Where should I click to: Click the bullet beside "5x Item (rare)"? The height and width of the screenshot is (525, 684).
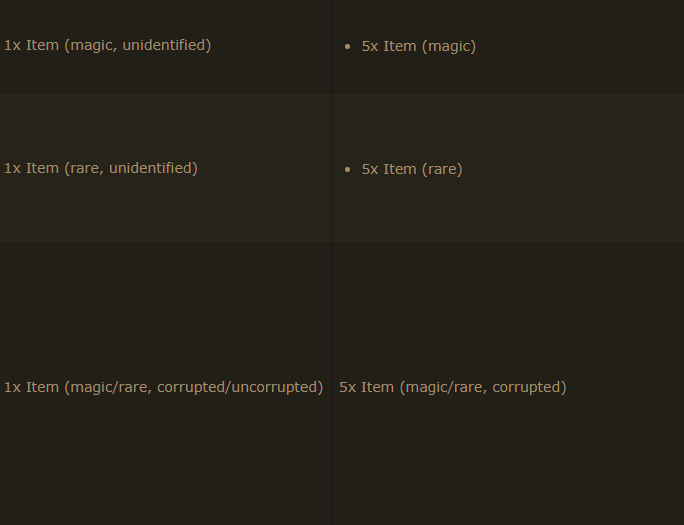(x=347, y=170)
